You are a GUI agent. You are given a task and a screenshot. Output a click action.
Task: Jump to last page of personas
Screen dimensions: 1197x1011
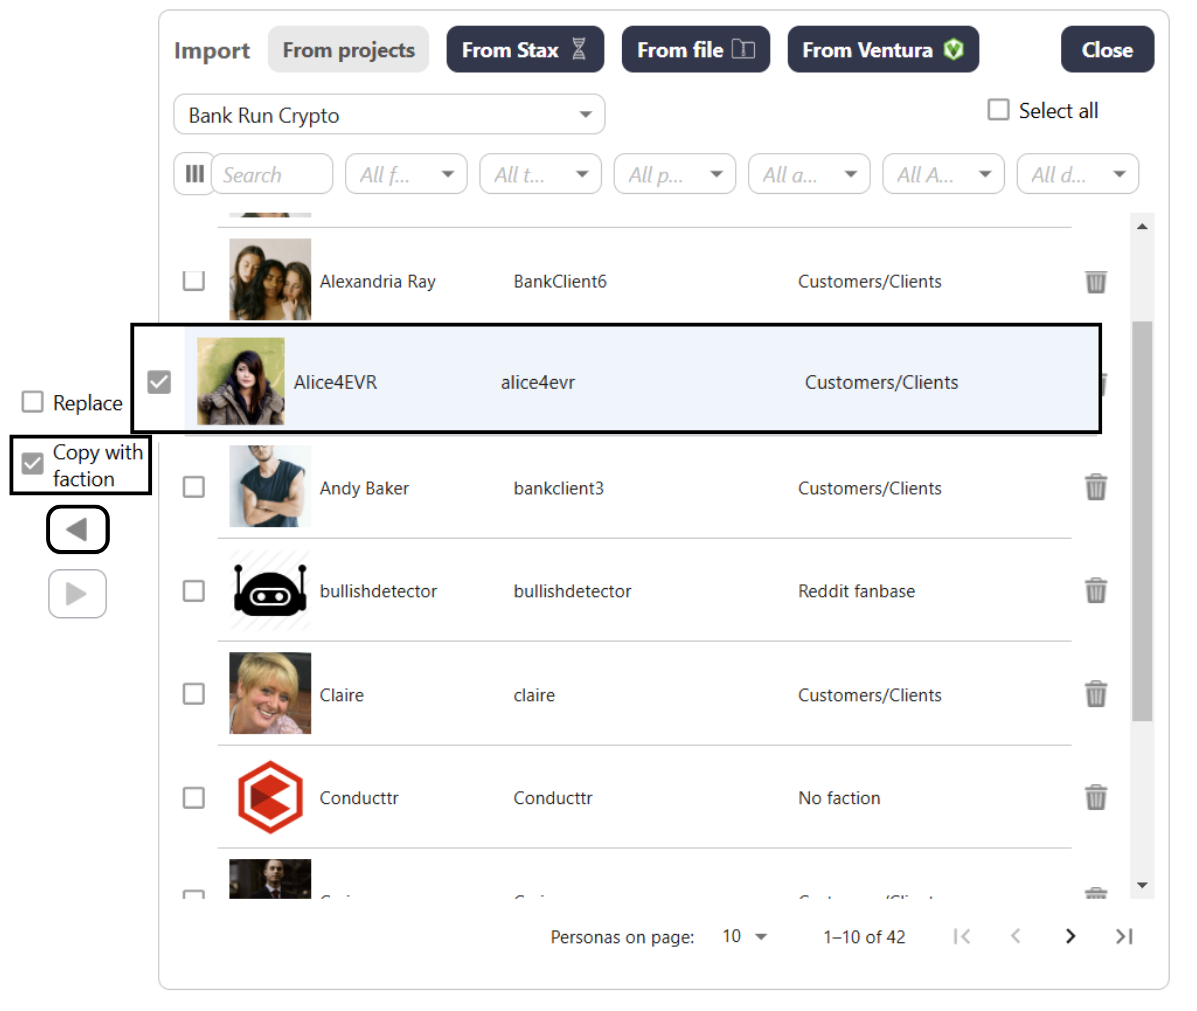pyautogui.click(x=1124, y=936)
